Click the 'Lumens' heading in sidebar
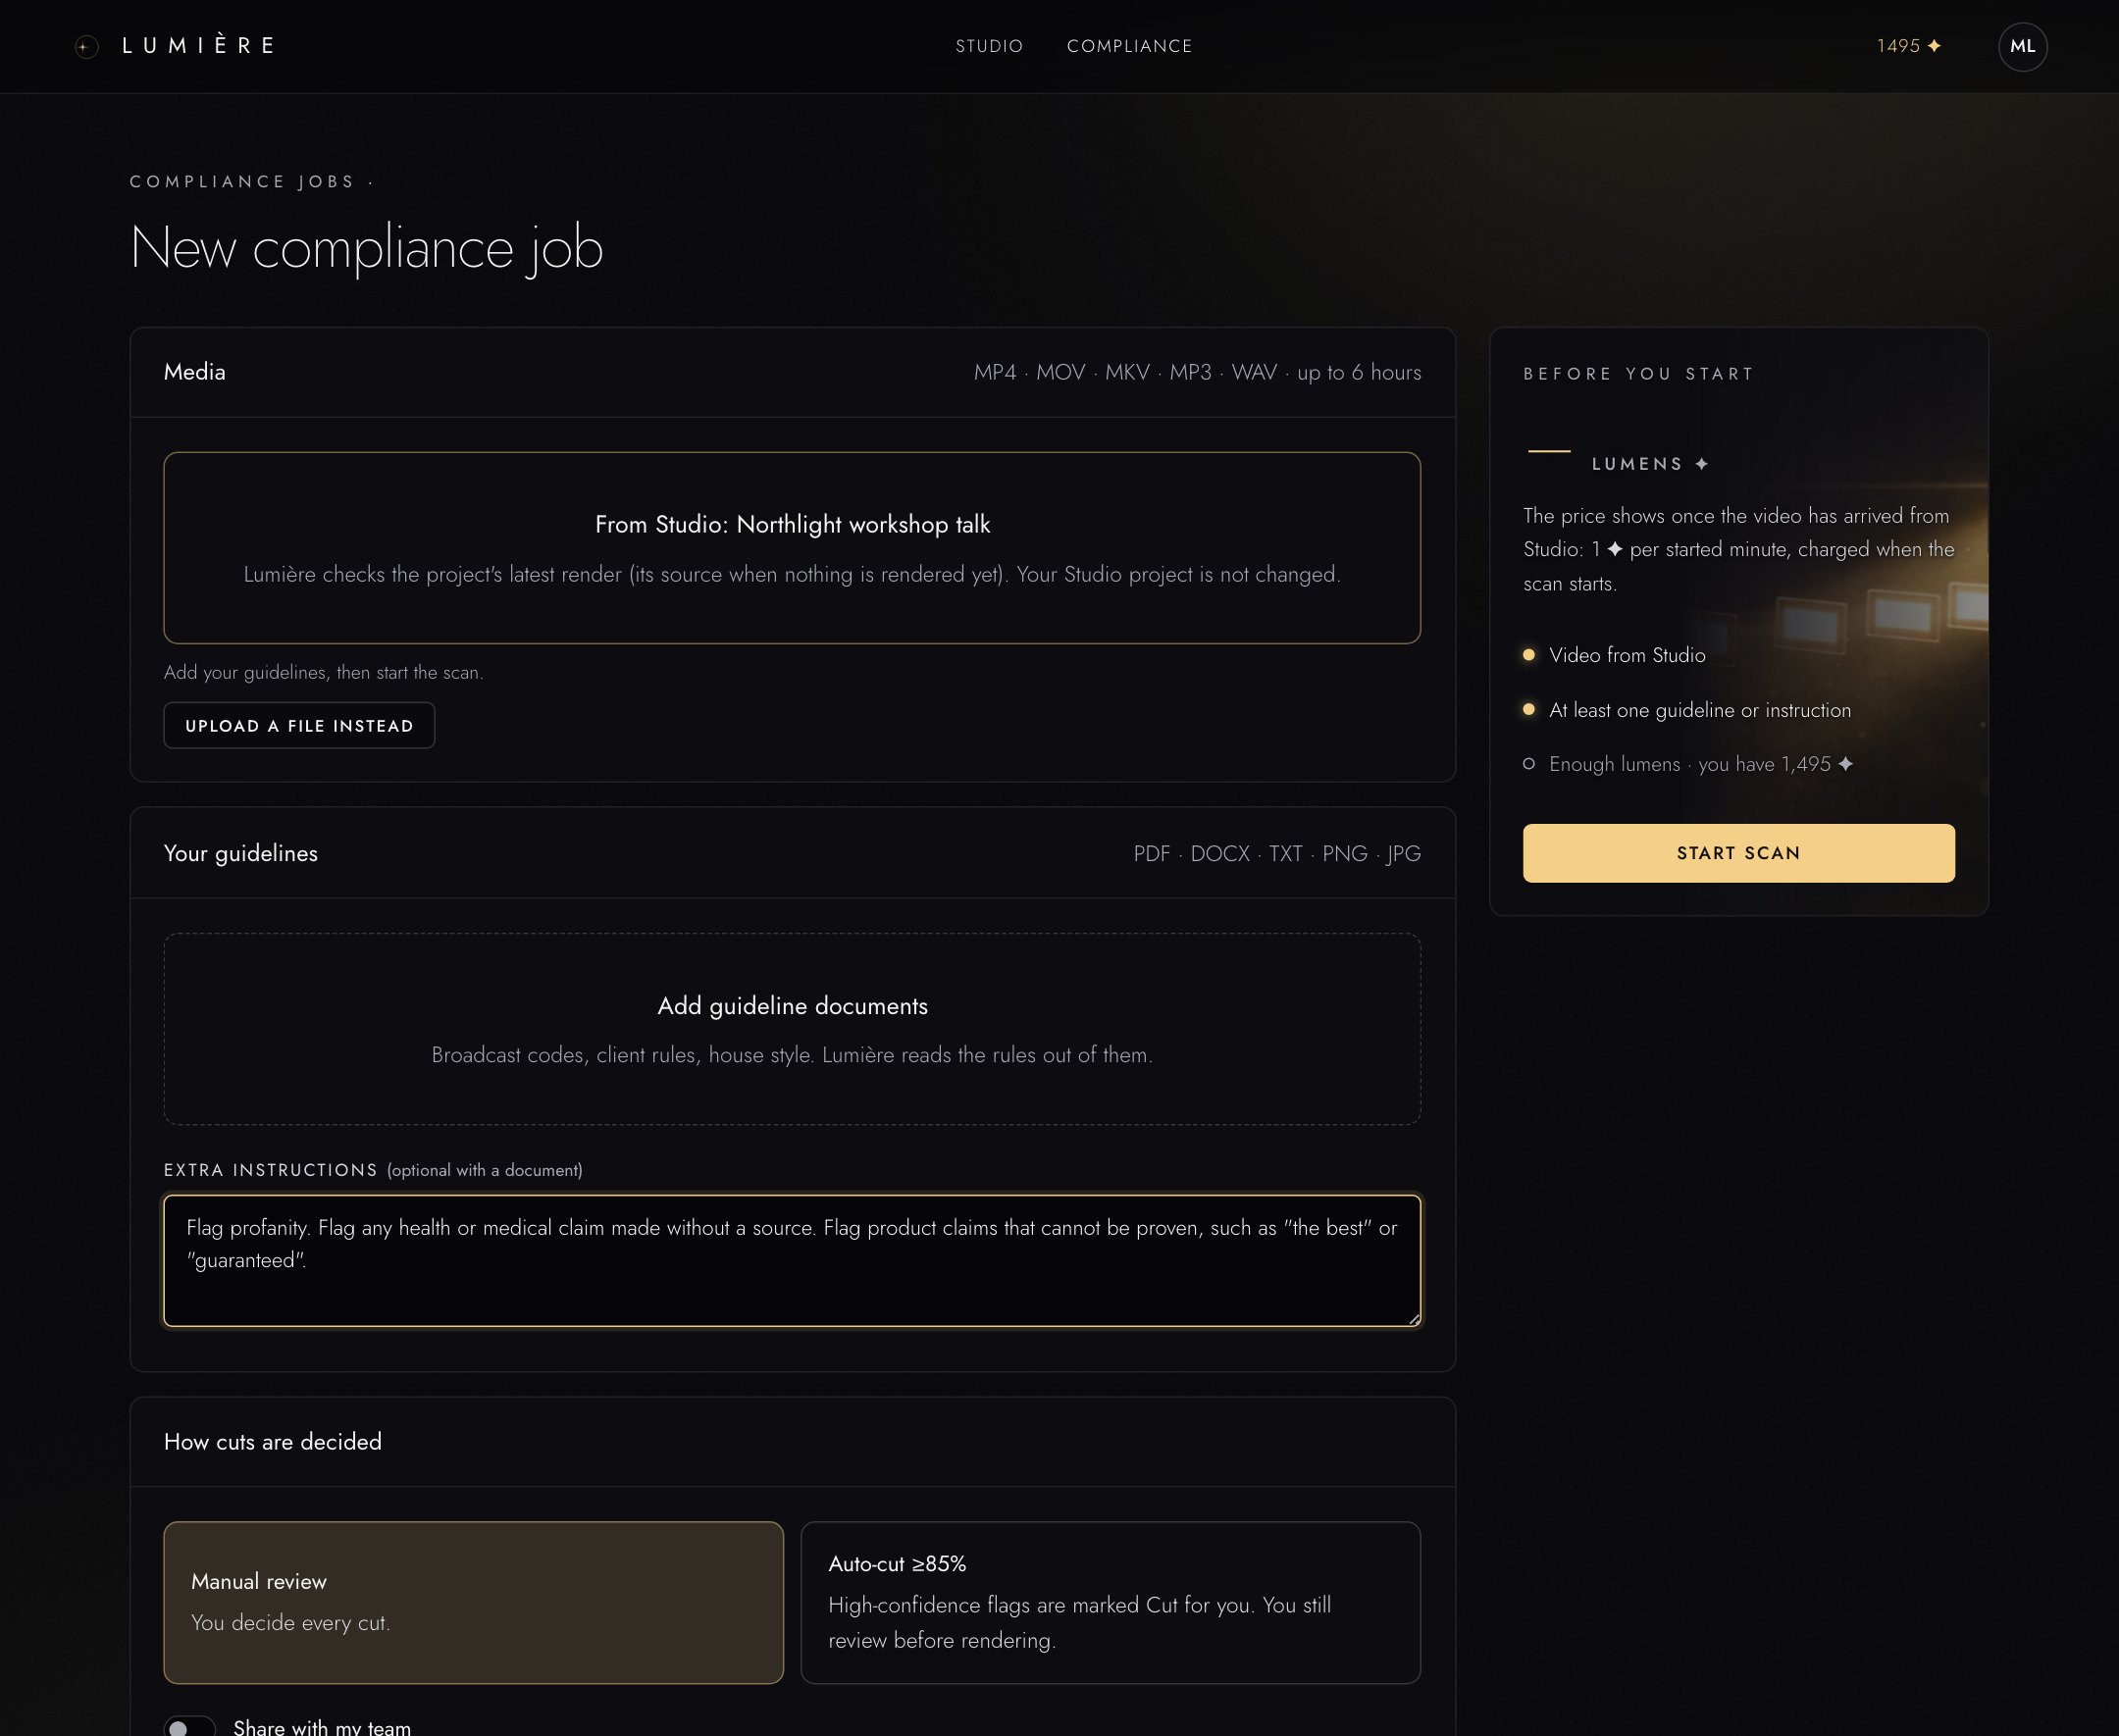2119x1736 pixels. (x=1650, y=464)
